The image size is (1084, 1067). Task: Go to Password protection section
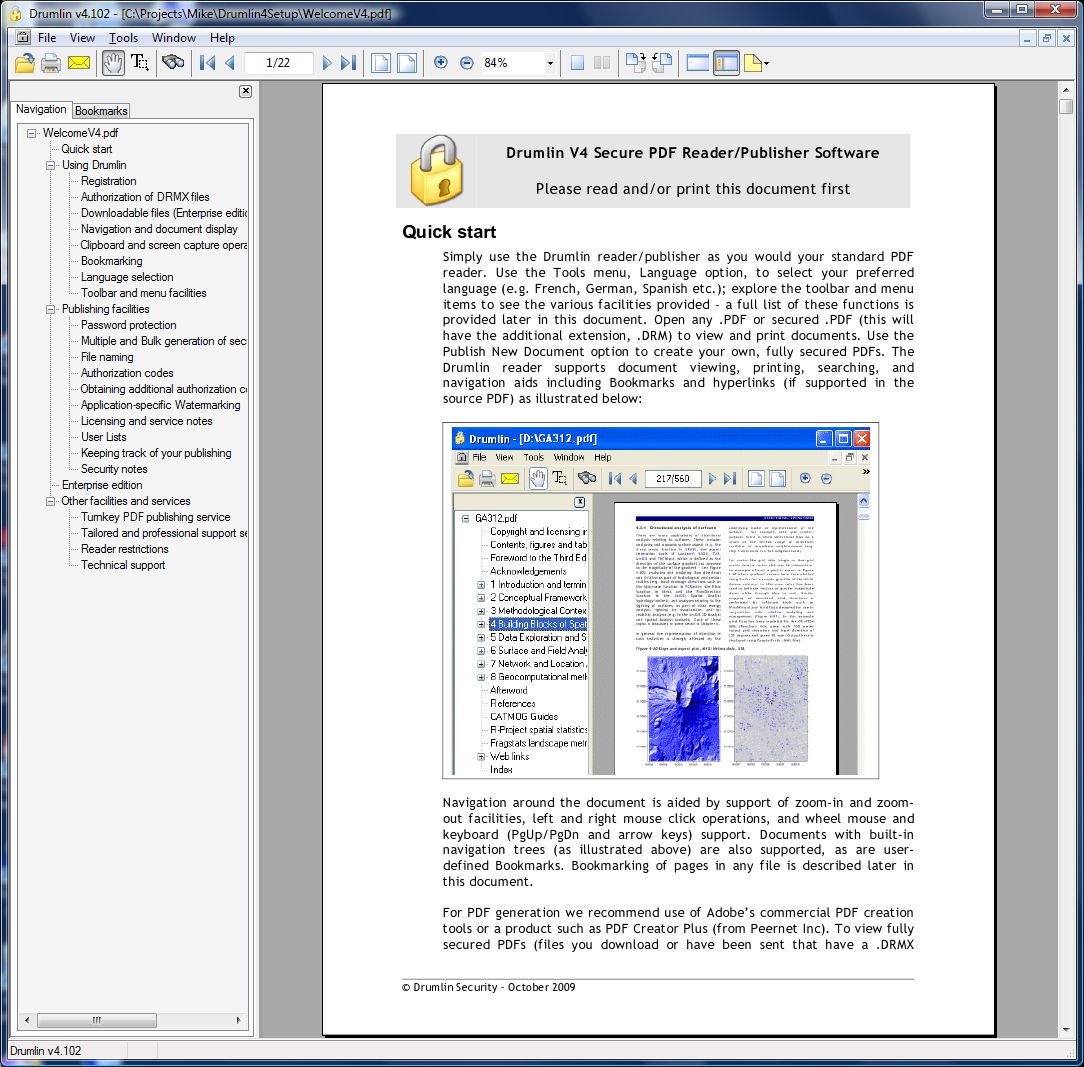point(128,325)
